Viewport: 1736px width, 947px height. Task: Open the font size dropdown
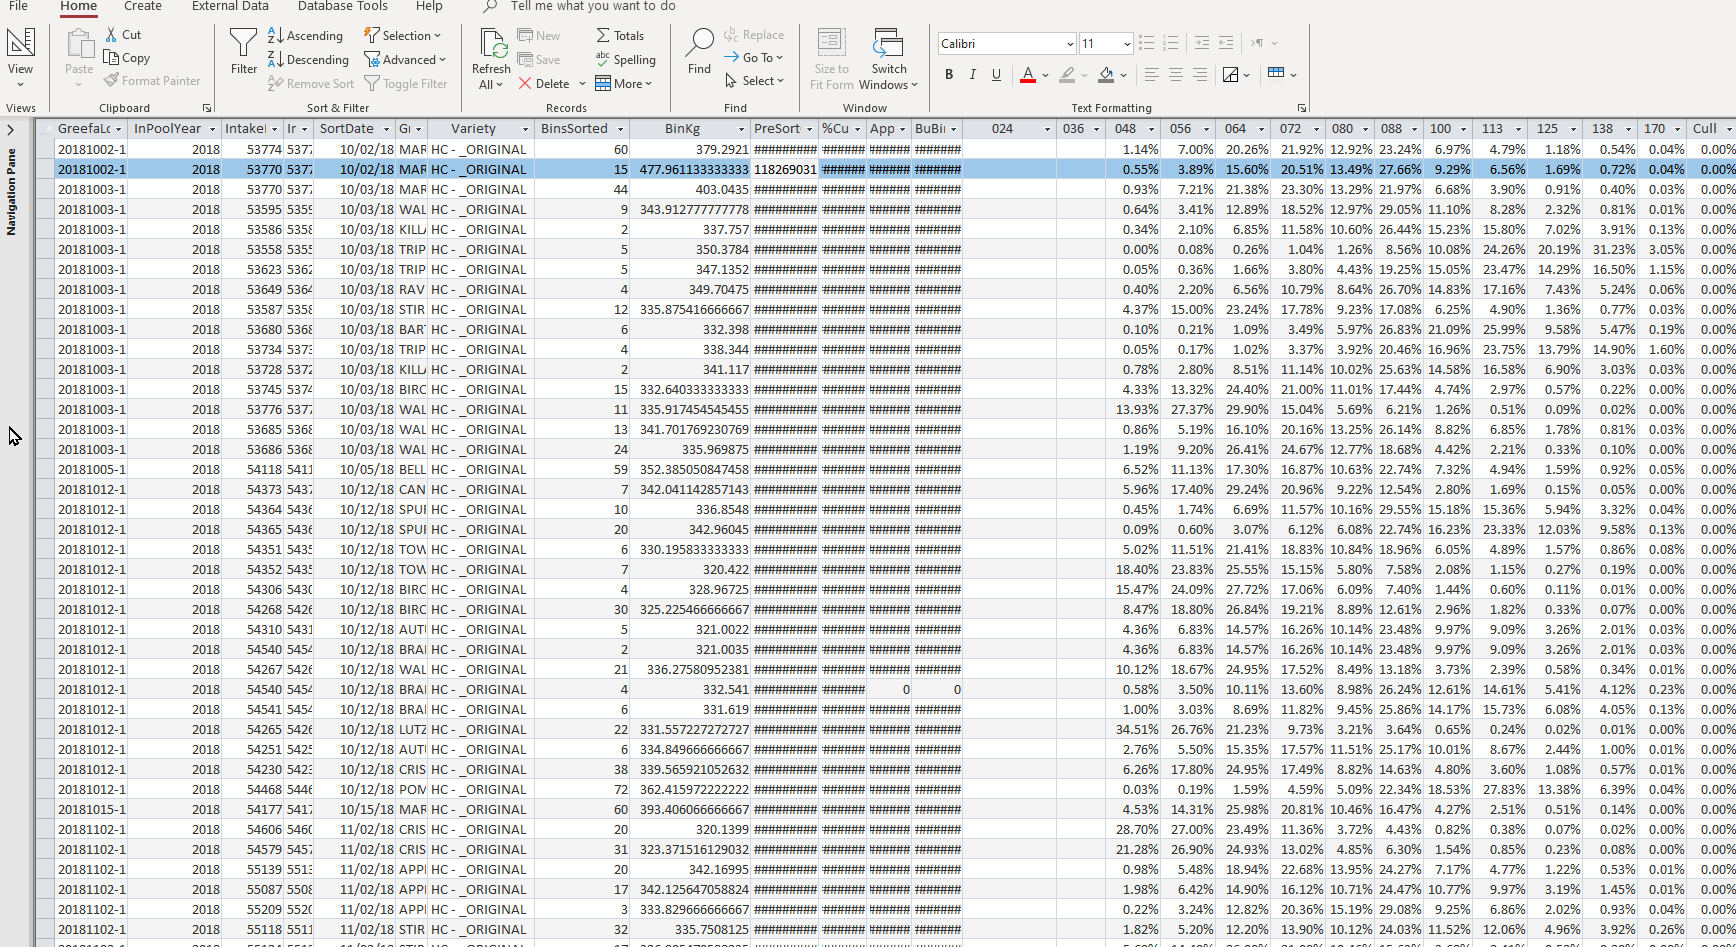point(1126,44)
